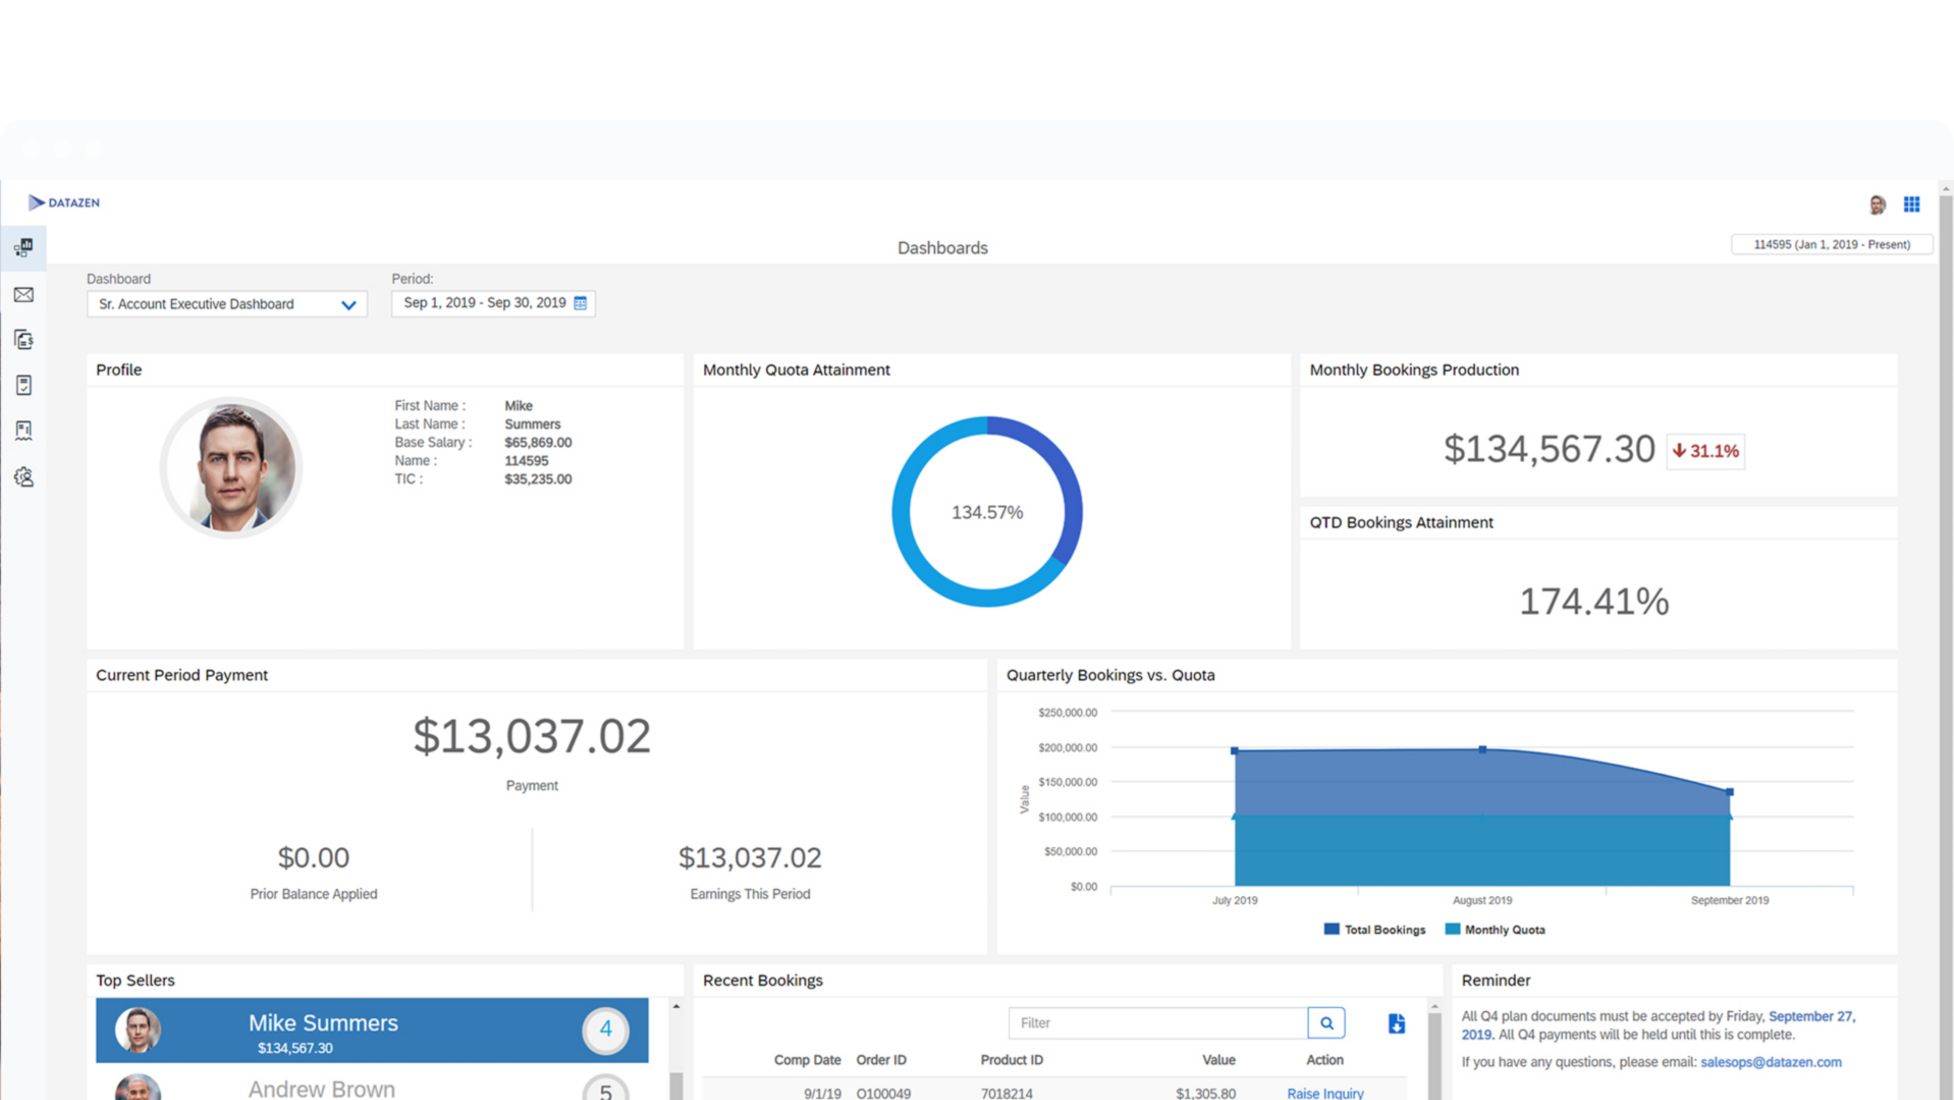
Task: Download recent bookings export icon
Action: click(x=1396, y=1023)
